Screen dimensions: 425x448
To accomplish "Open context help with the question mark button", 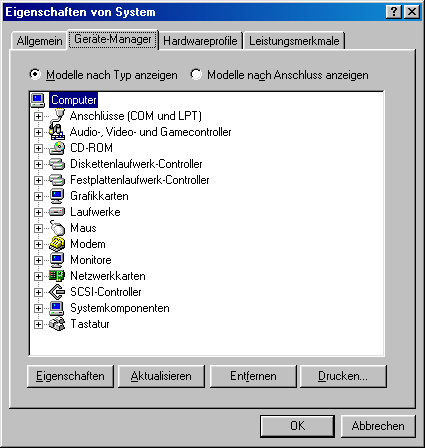I will (394, 12).
